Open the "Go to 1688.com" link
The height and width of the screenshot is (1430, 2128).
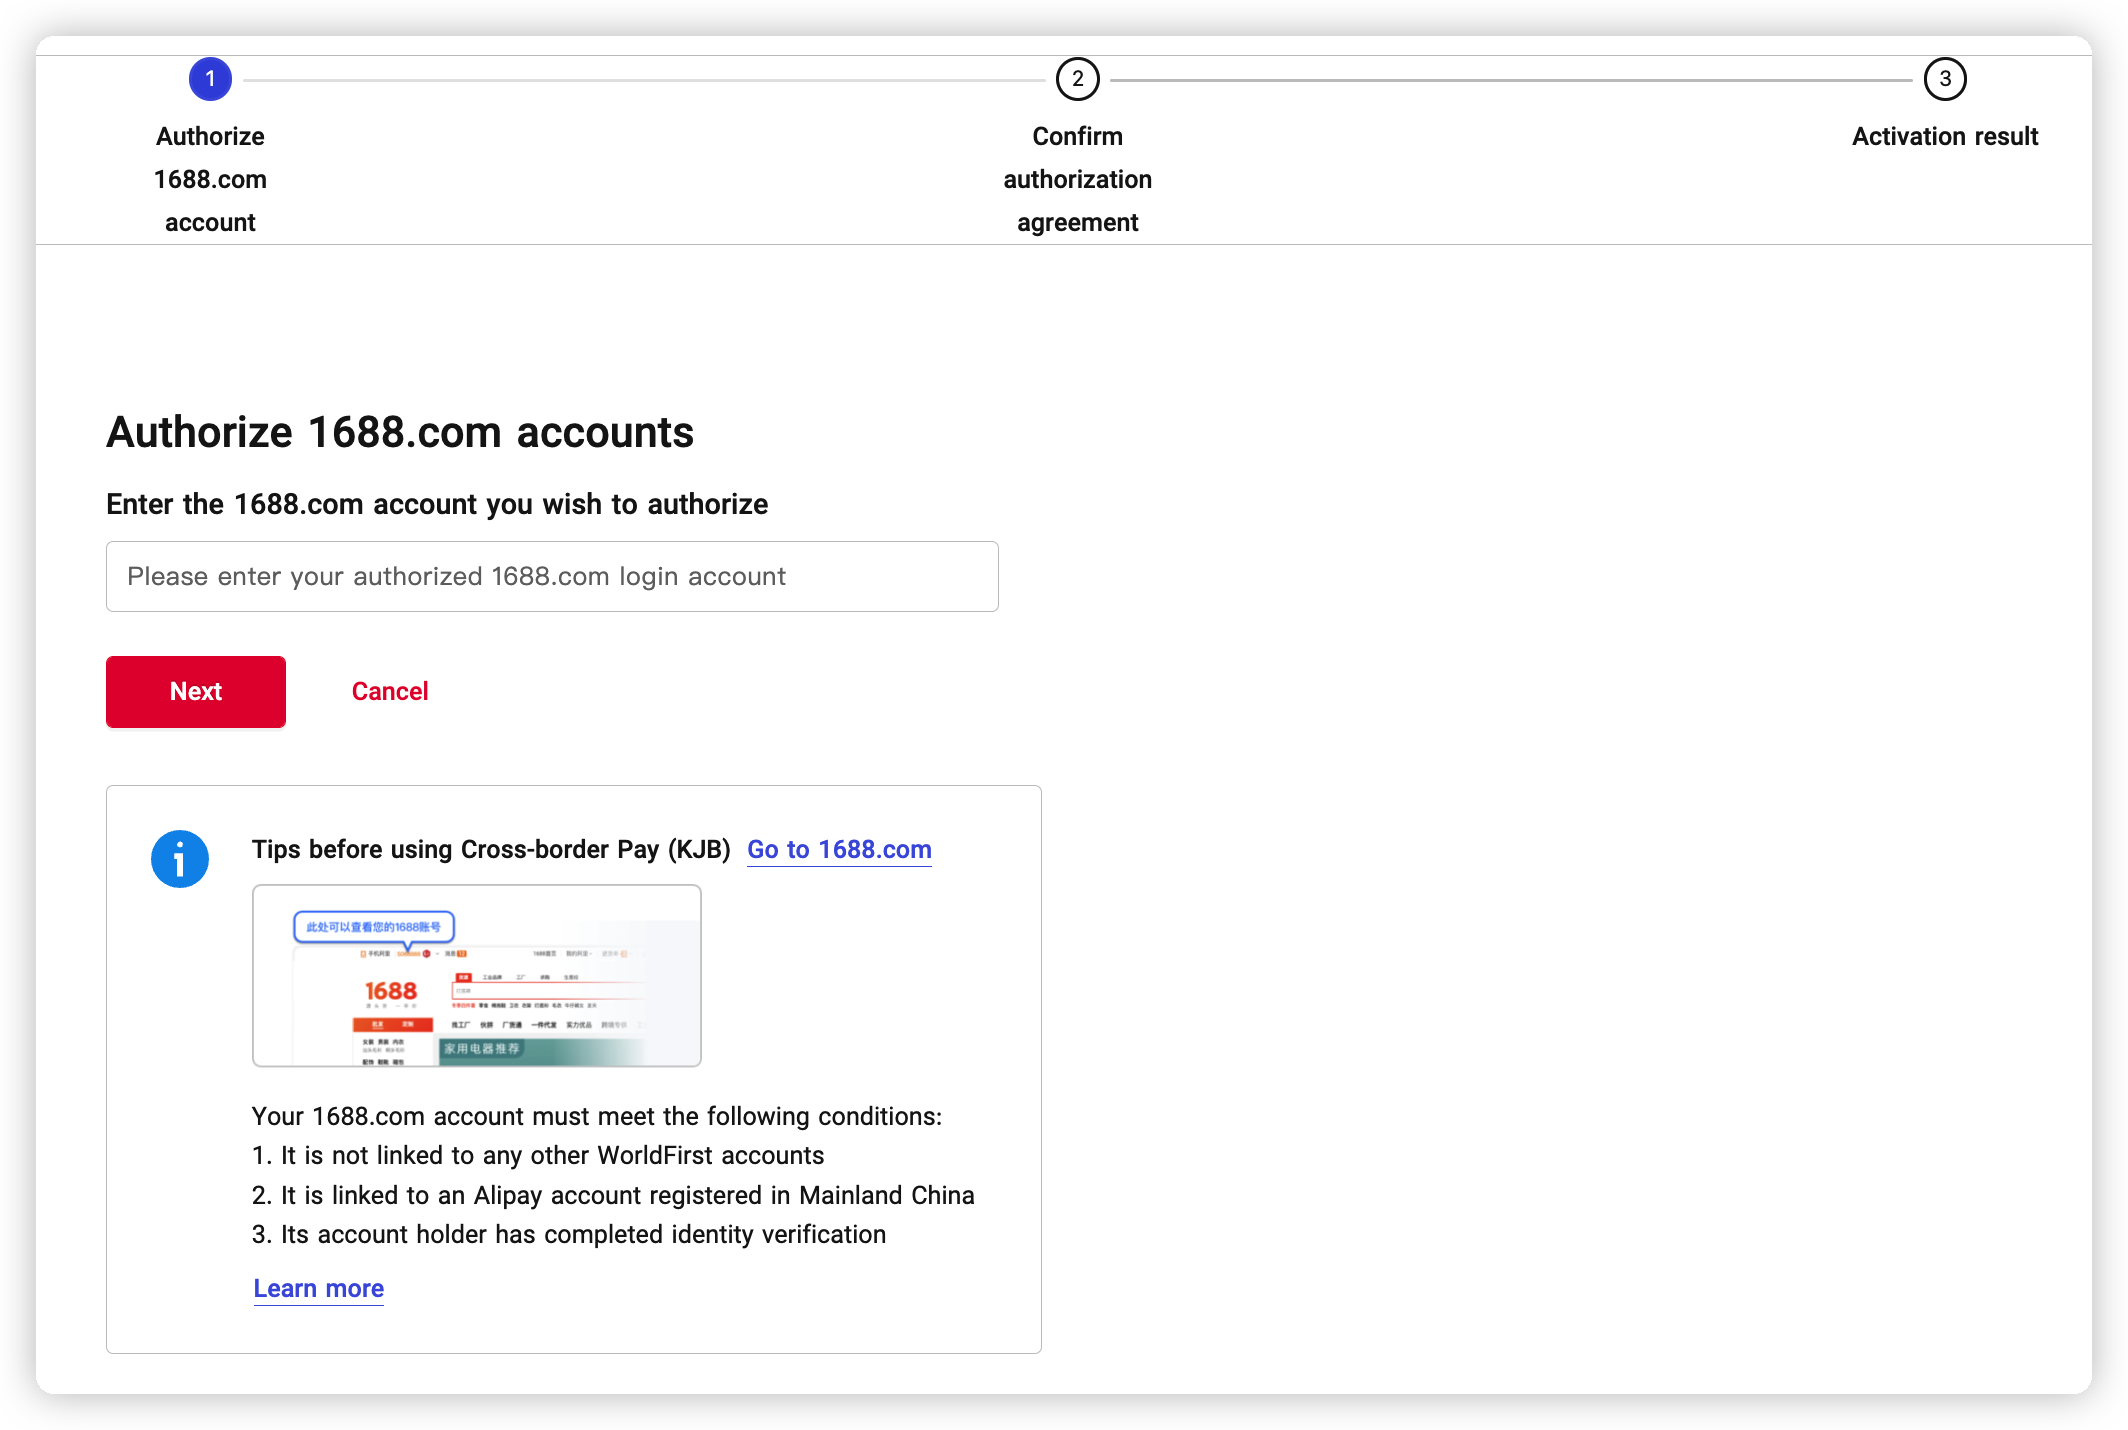pyautogui.click(x=839, y=850)
